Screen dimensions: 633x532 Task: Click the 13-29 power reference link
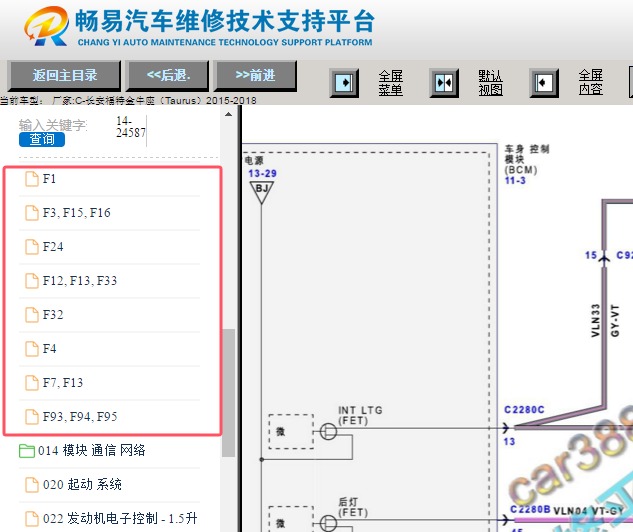point(262,174)
